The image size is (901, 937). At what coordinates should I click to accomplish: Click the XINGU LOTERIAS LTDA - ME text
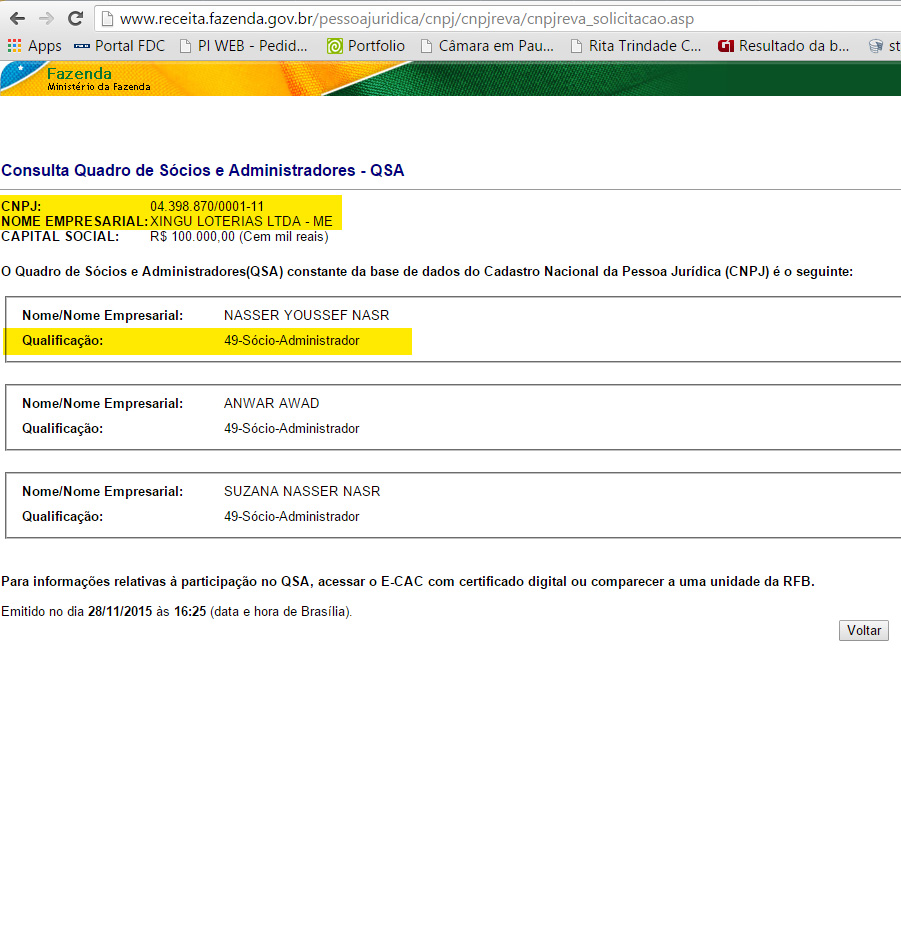coord(241,221)
